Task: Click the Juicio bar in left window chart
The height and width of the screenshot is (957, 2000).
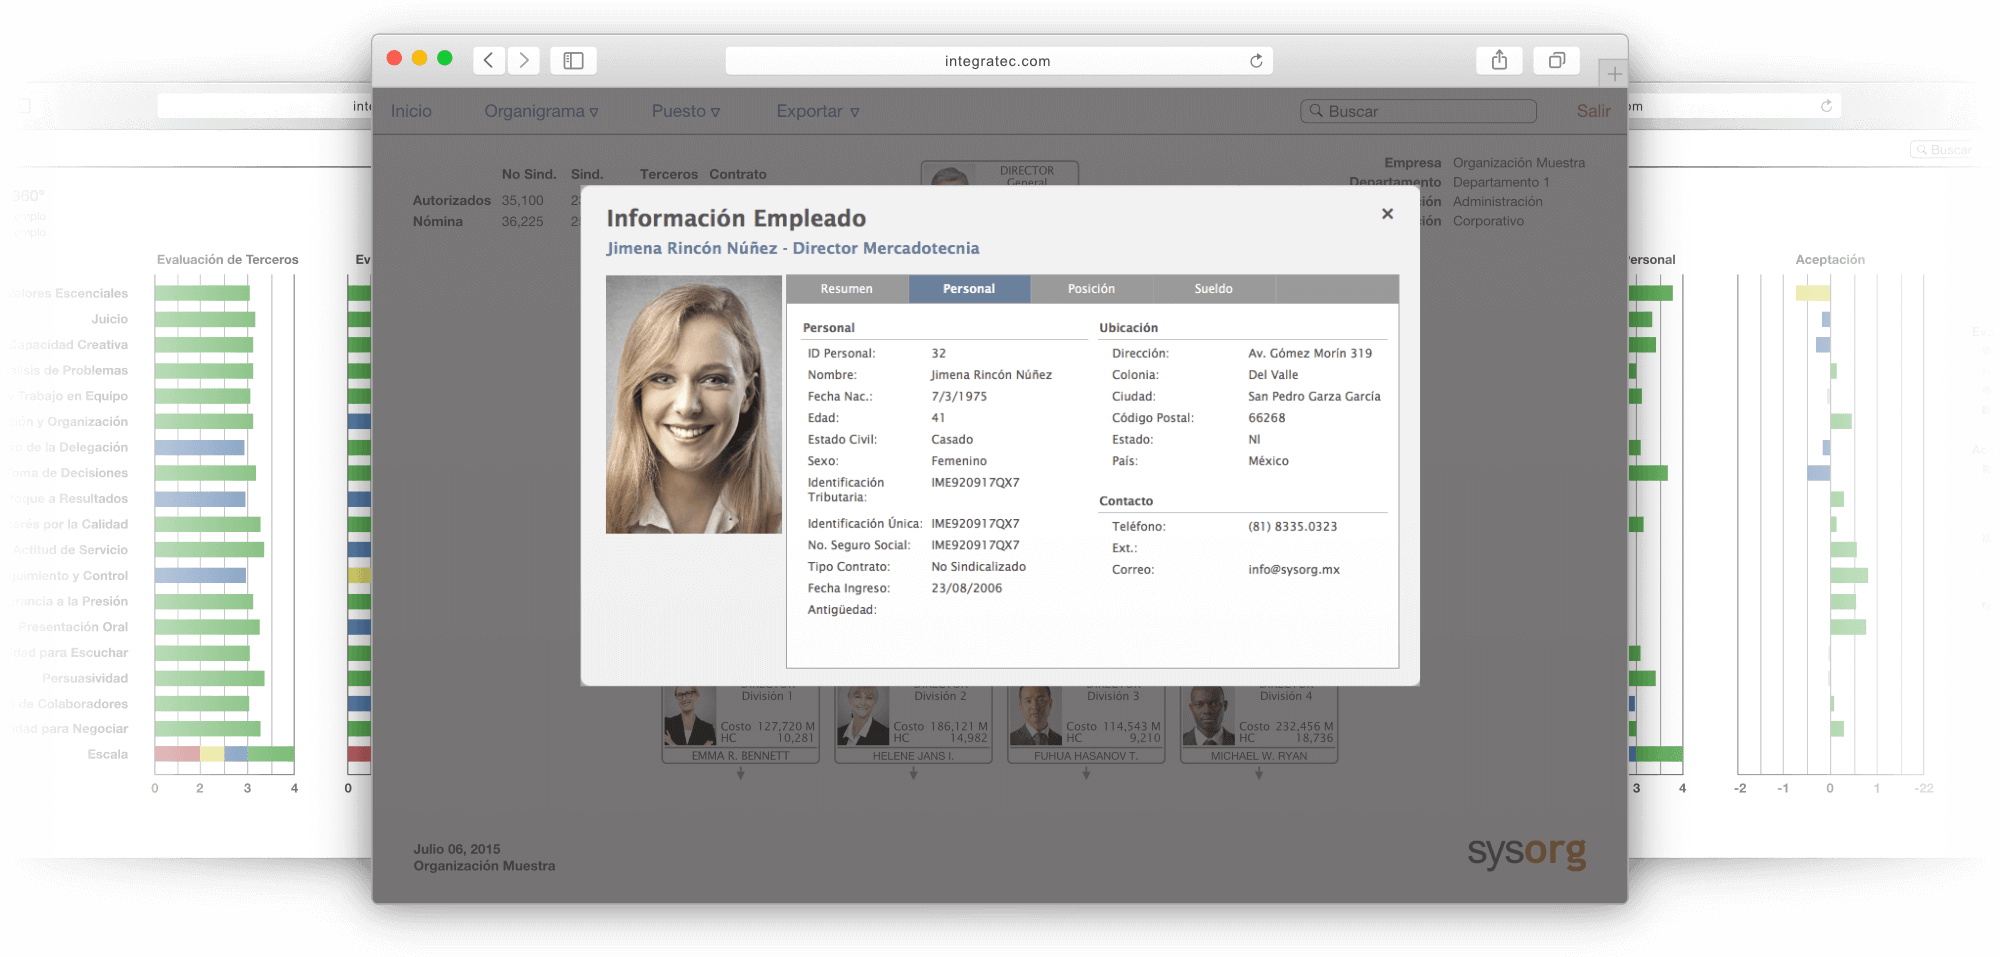Action: 205,319
